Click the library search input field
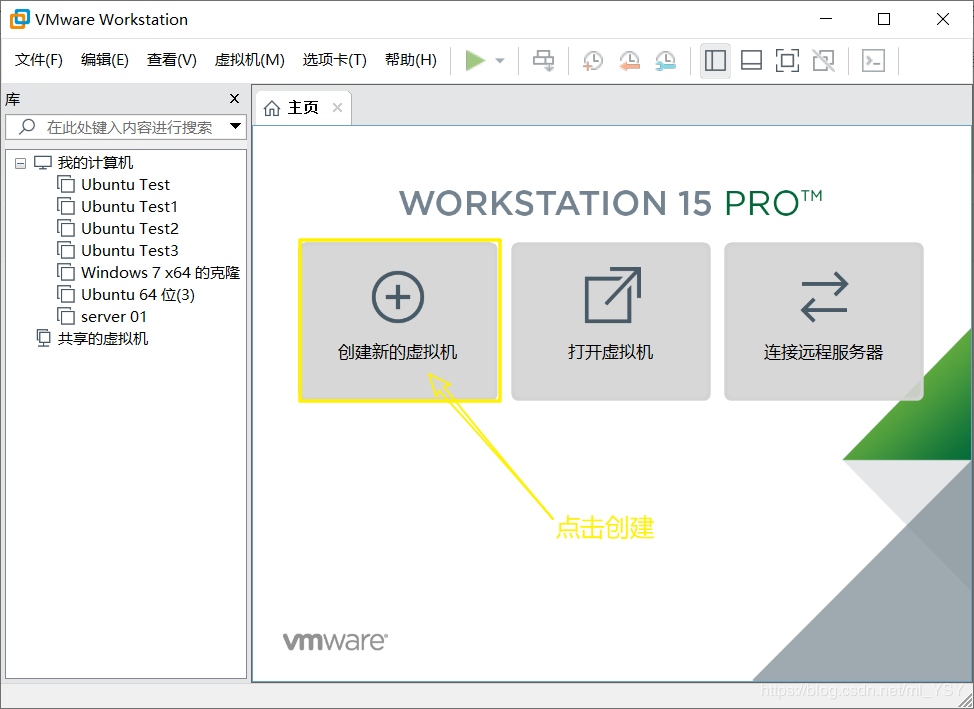Screen dimensions: 974x709 129,127
